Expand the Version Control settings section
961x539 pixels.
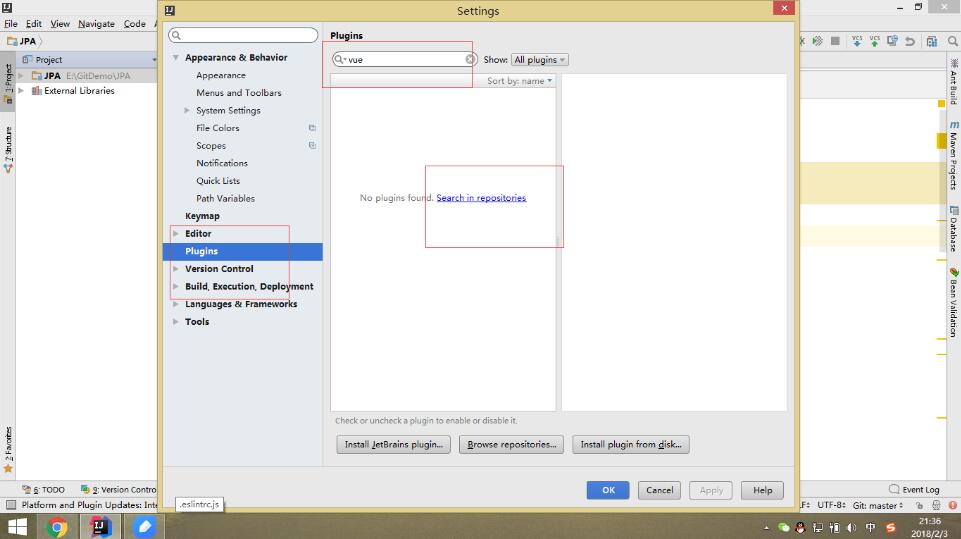pos(176,269)
